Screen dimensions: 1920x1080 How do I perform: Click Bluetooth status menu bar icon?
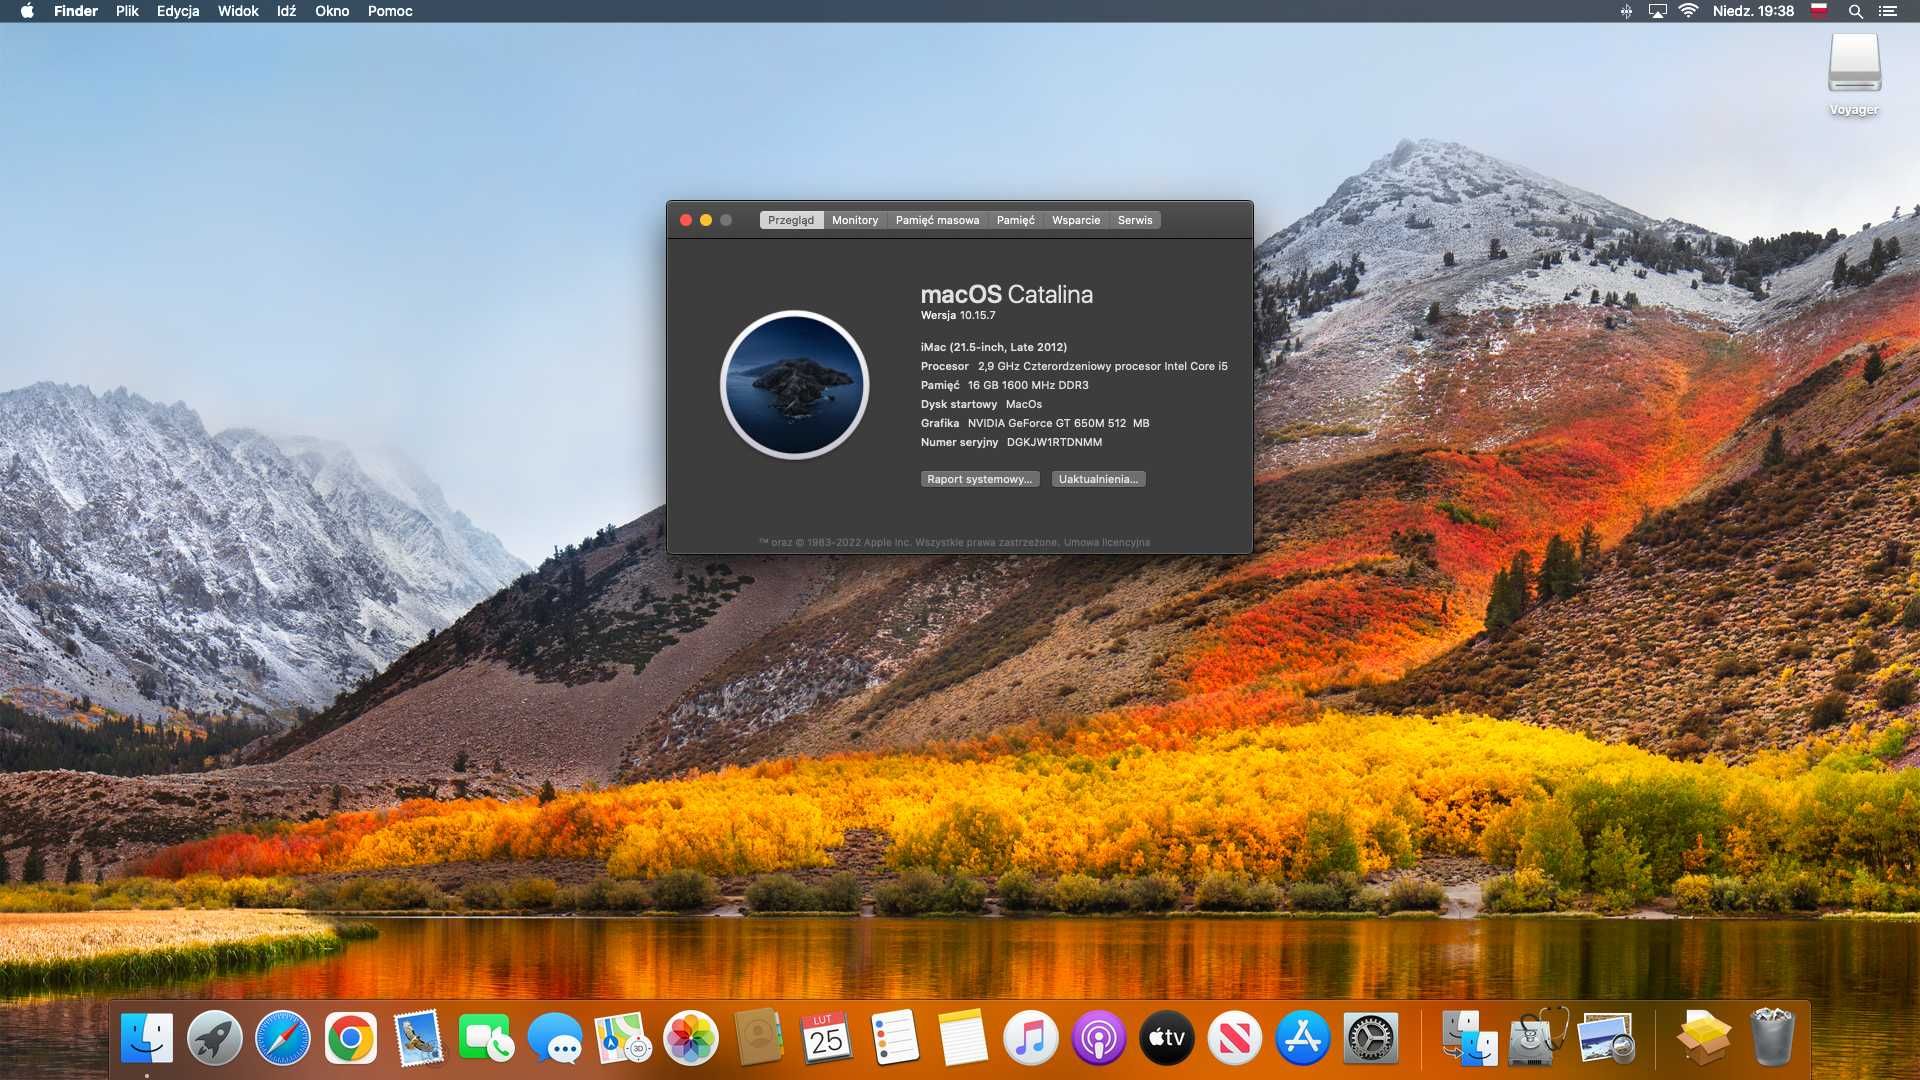point(1626,11)
